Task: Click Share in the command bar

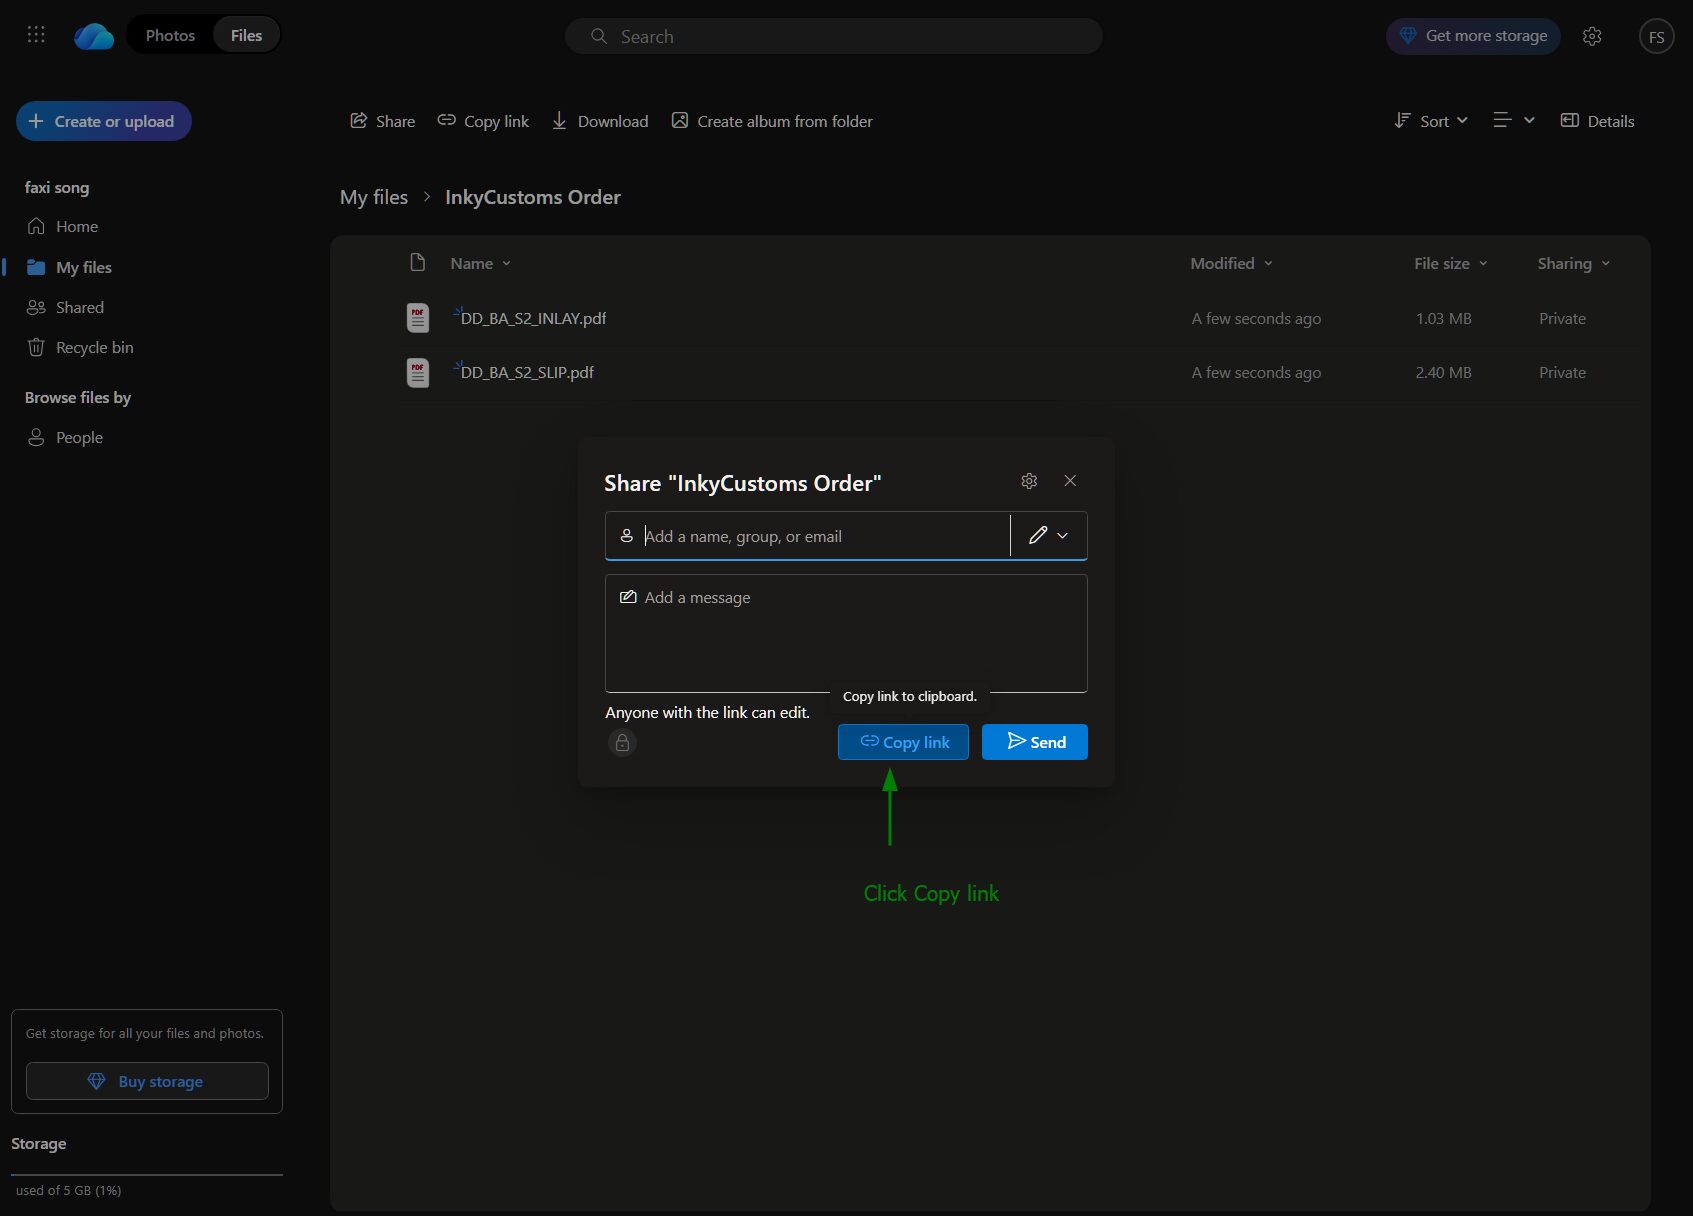Action: [x=382, y=121]
